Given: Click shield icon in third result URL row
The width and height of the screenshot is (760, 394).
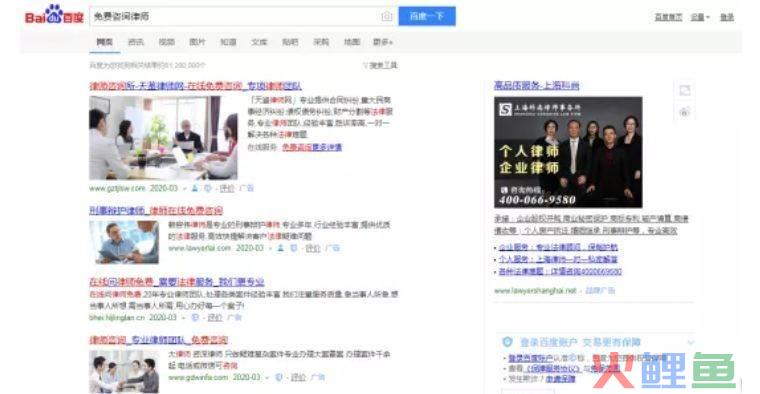Looking at the screenshot, I should pos(195,318).
